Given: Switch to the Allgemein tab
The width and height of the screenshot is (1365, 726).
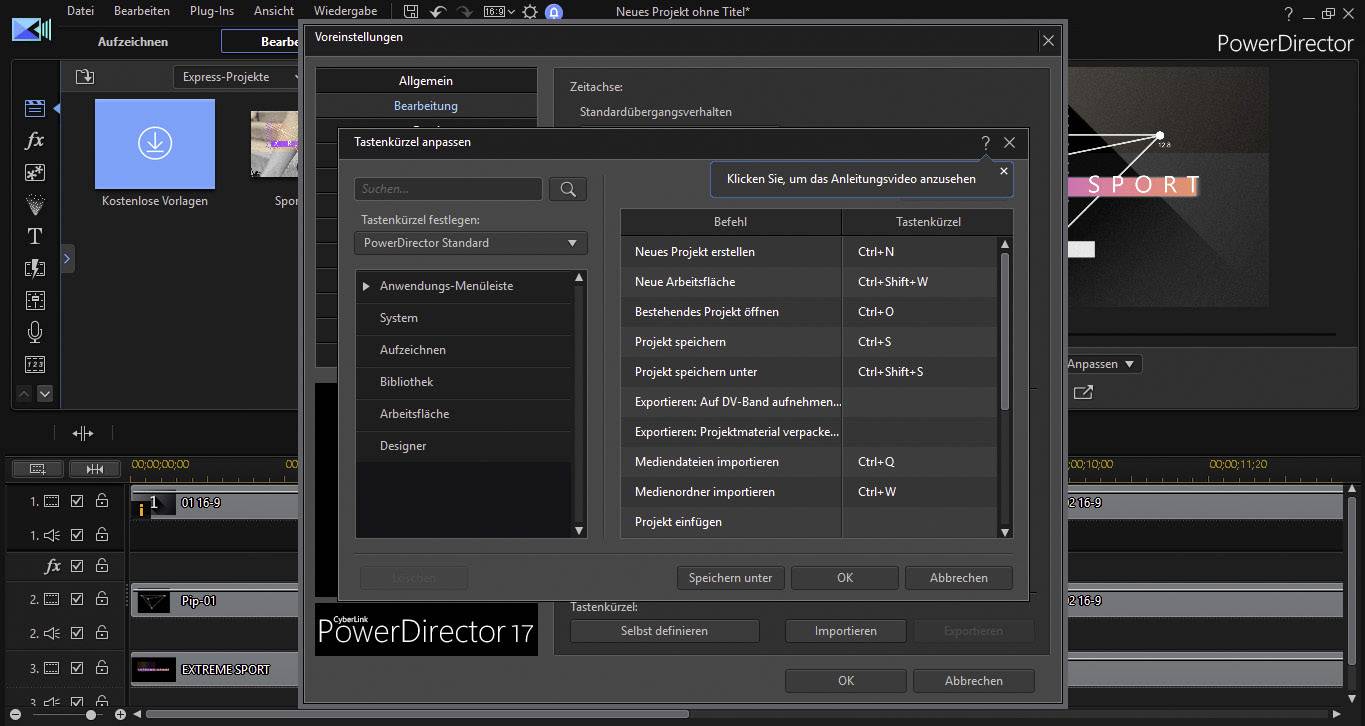Looking at the screenshot, I should pos(426,80).
